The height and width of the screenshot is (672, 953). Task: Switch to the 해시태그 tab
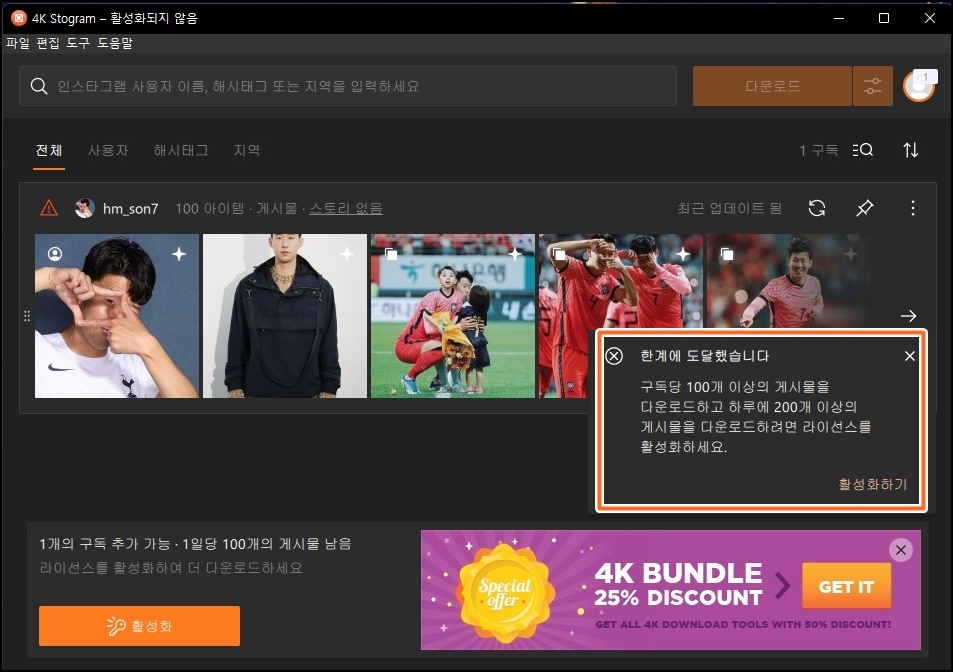click(181, 150)
